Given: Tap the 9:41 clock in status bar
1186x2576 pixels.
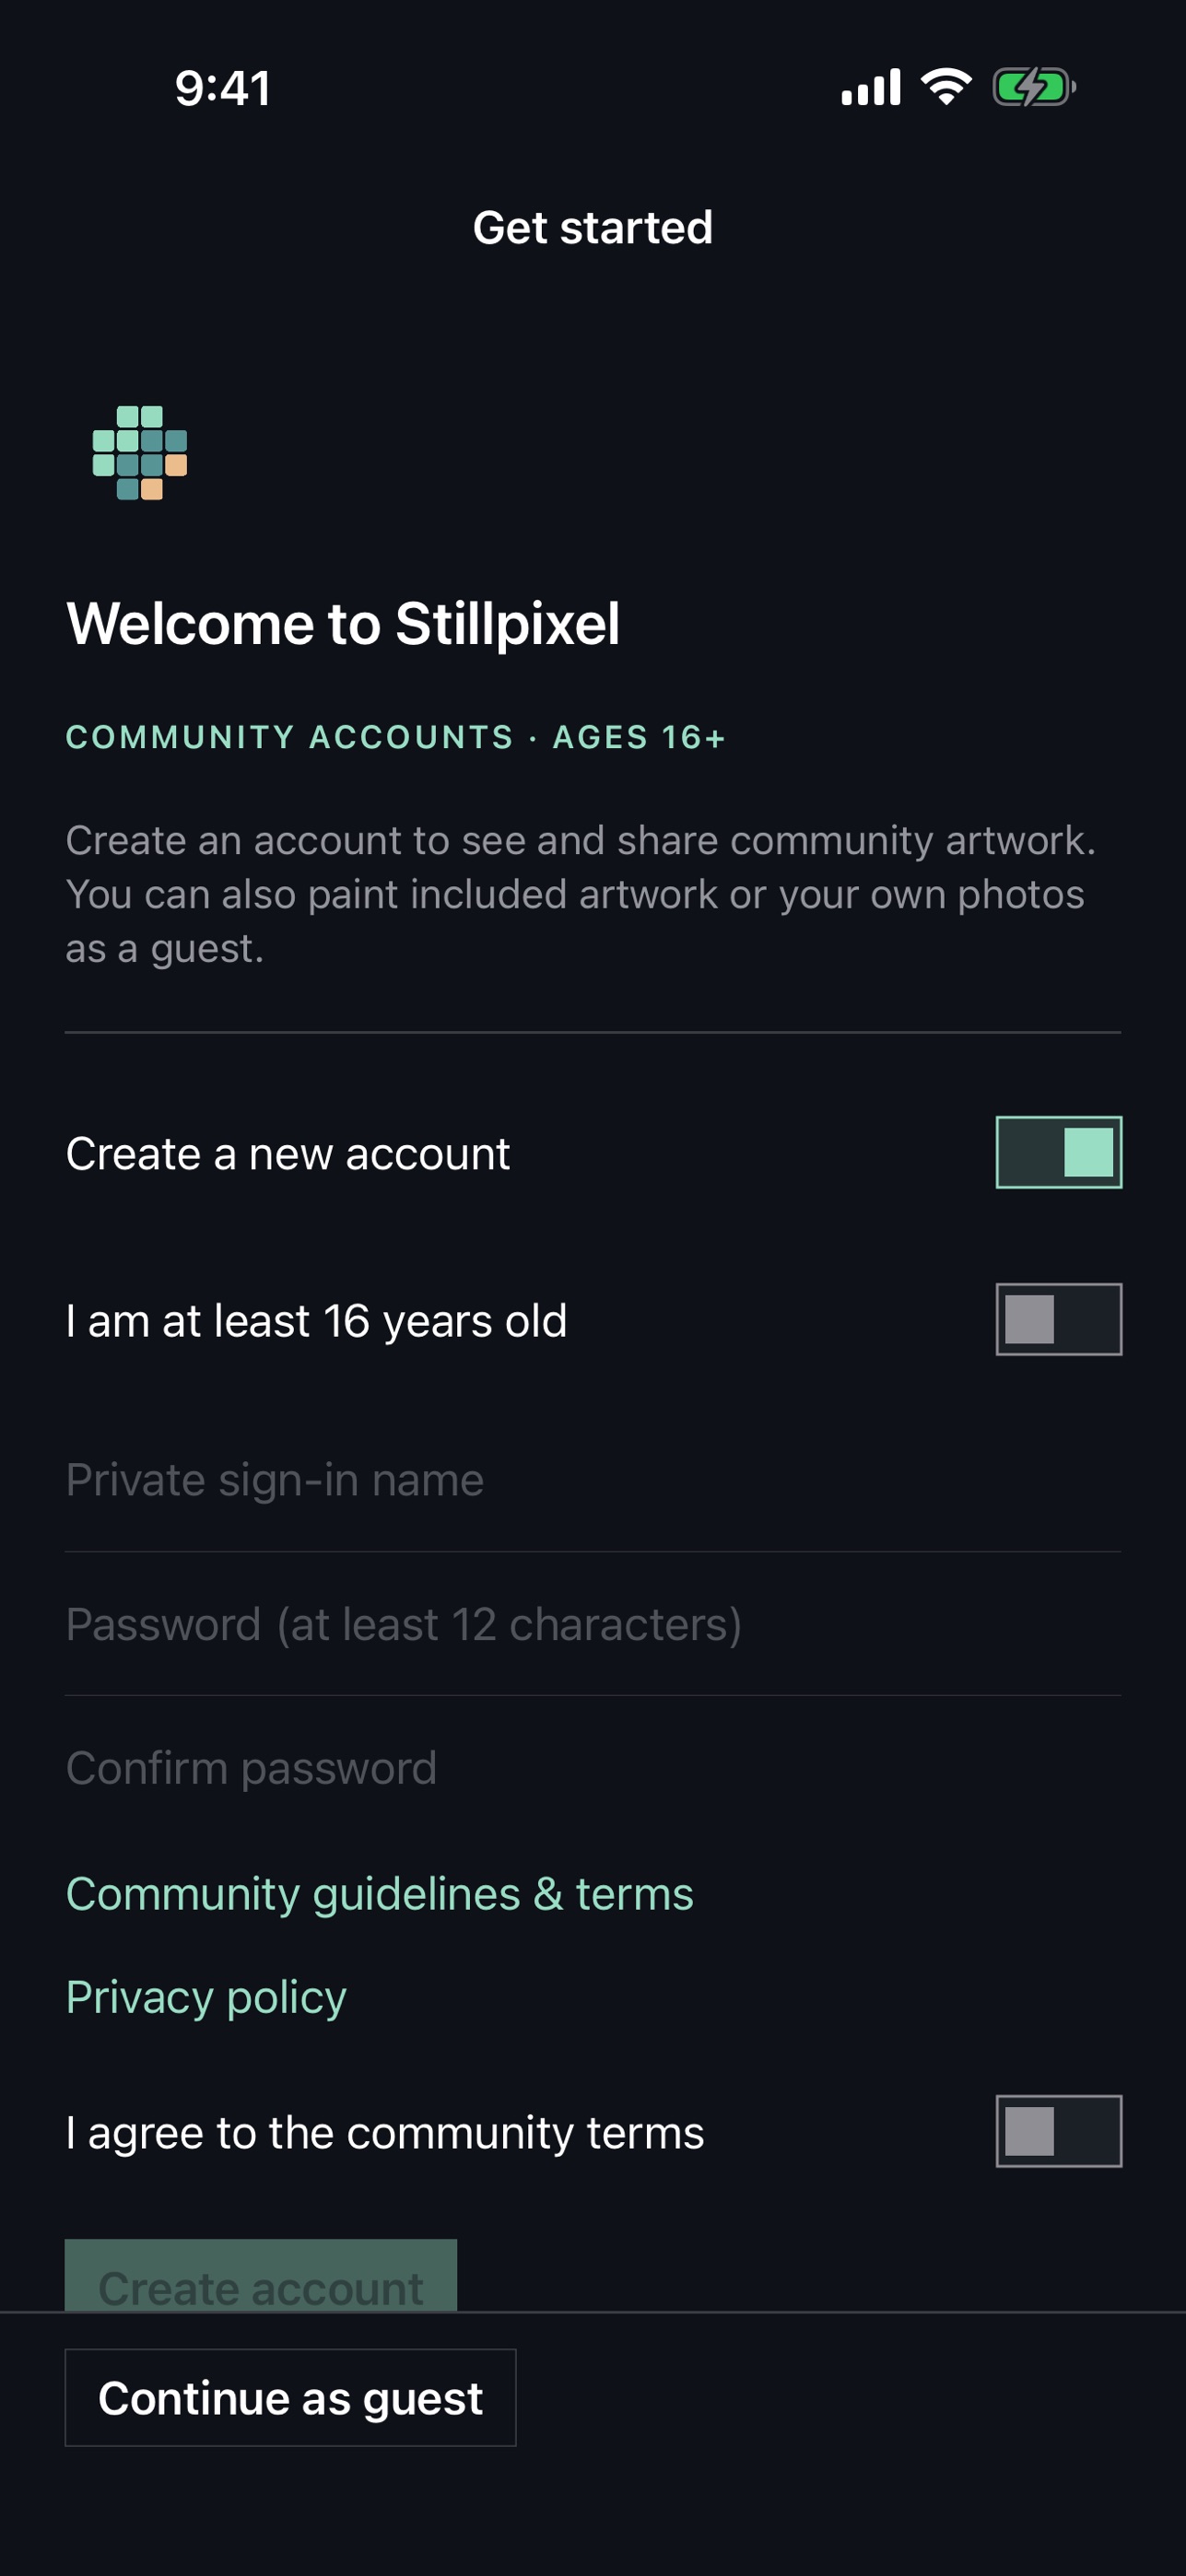Looking at the screenshot, I should coord(223,88).
